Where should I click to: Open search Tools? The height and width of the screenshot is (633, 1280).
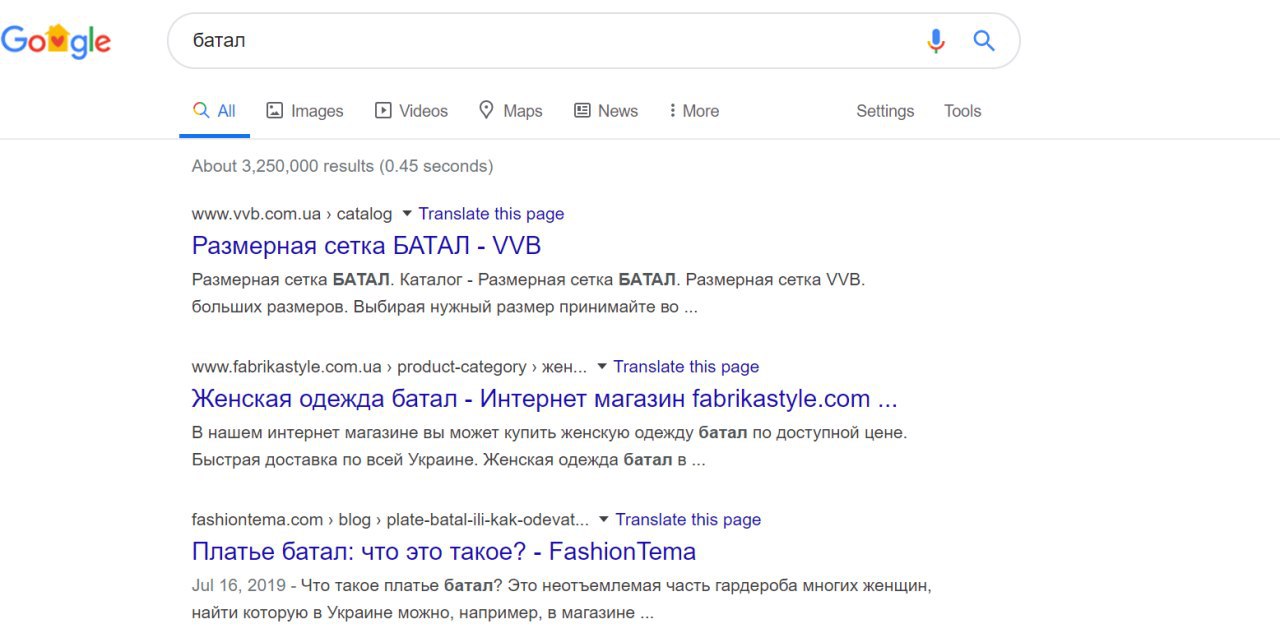click(962, 111)
